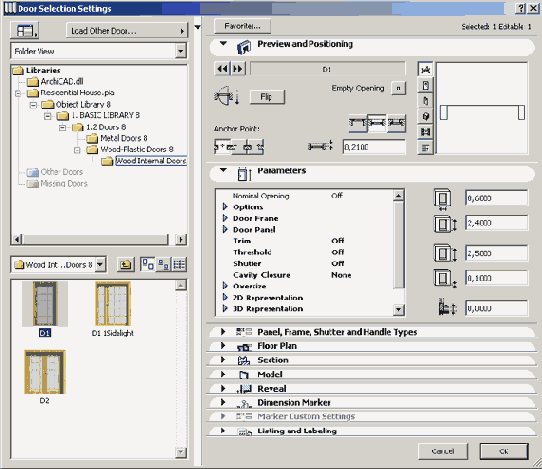Collapse the Parameters panel

click(224, 170)
